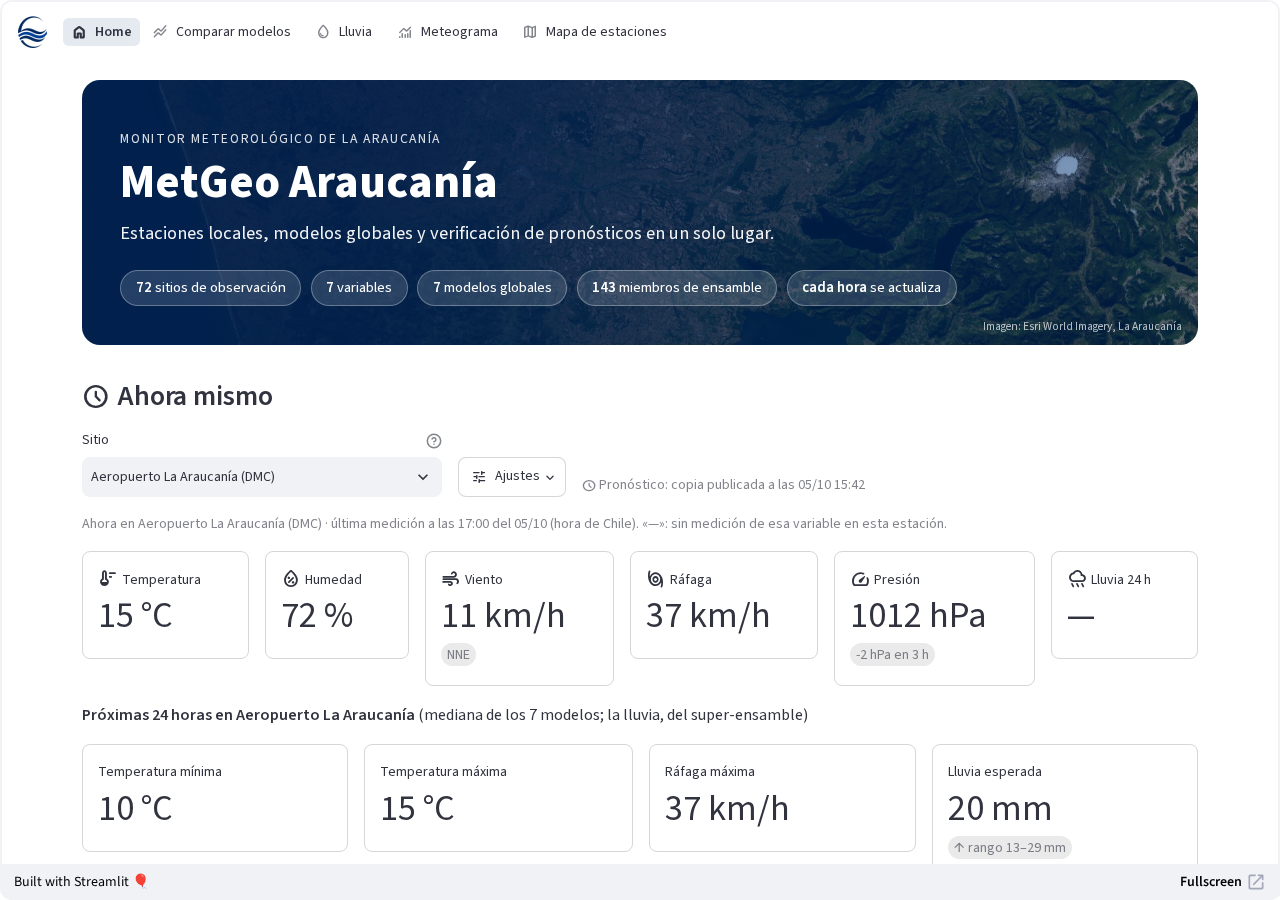The image size is (1280, 900).
Task: Click the Mapa de estaciones map icon
Action: point(530,32)
